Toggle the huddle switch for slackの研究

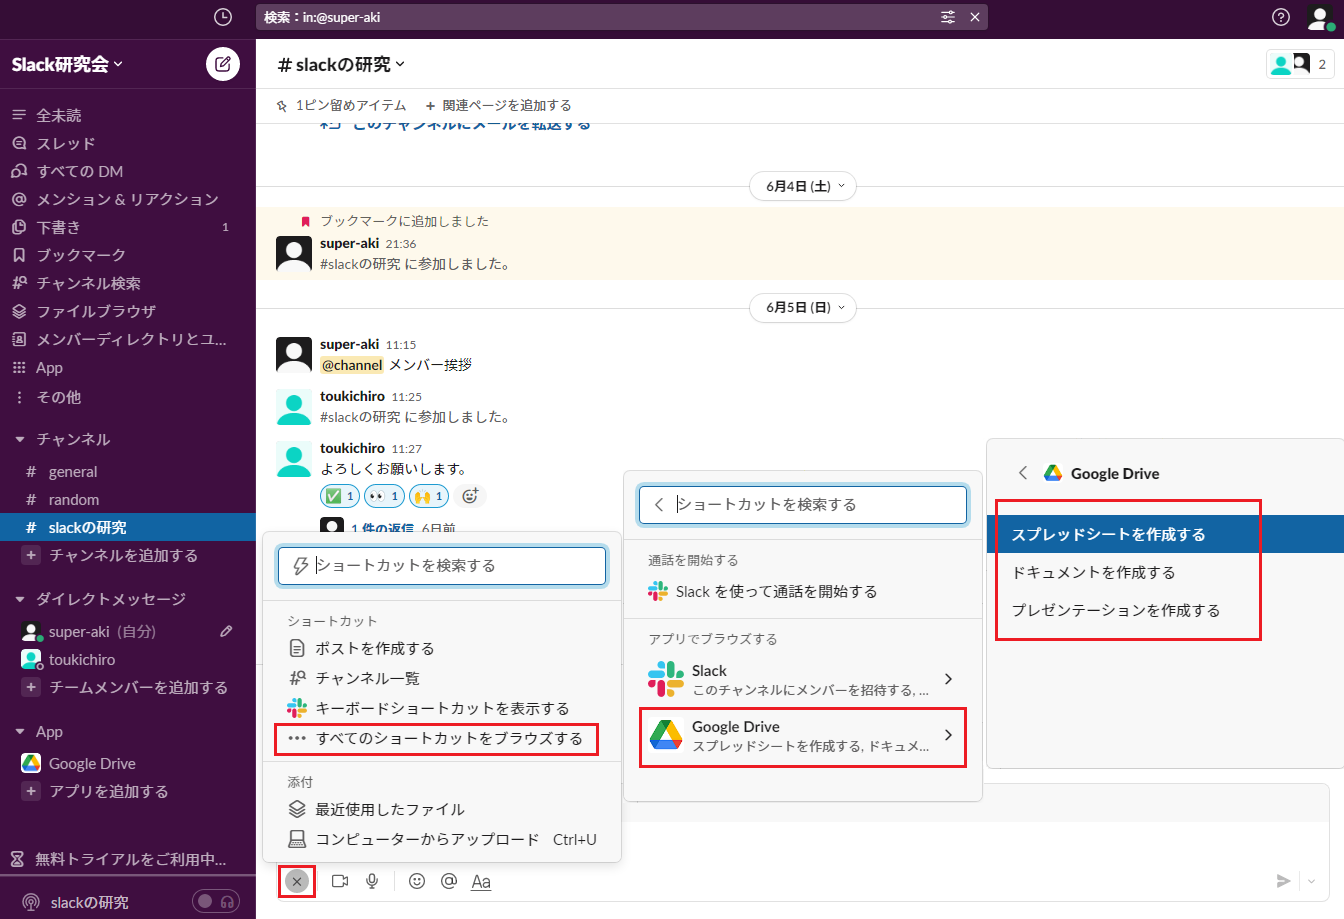[x=216, y=902]
